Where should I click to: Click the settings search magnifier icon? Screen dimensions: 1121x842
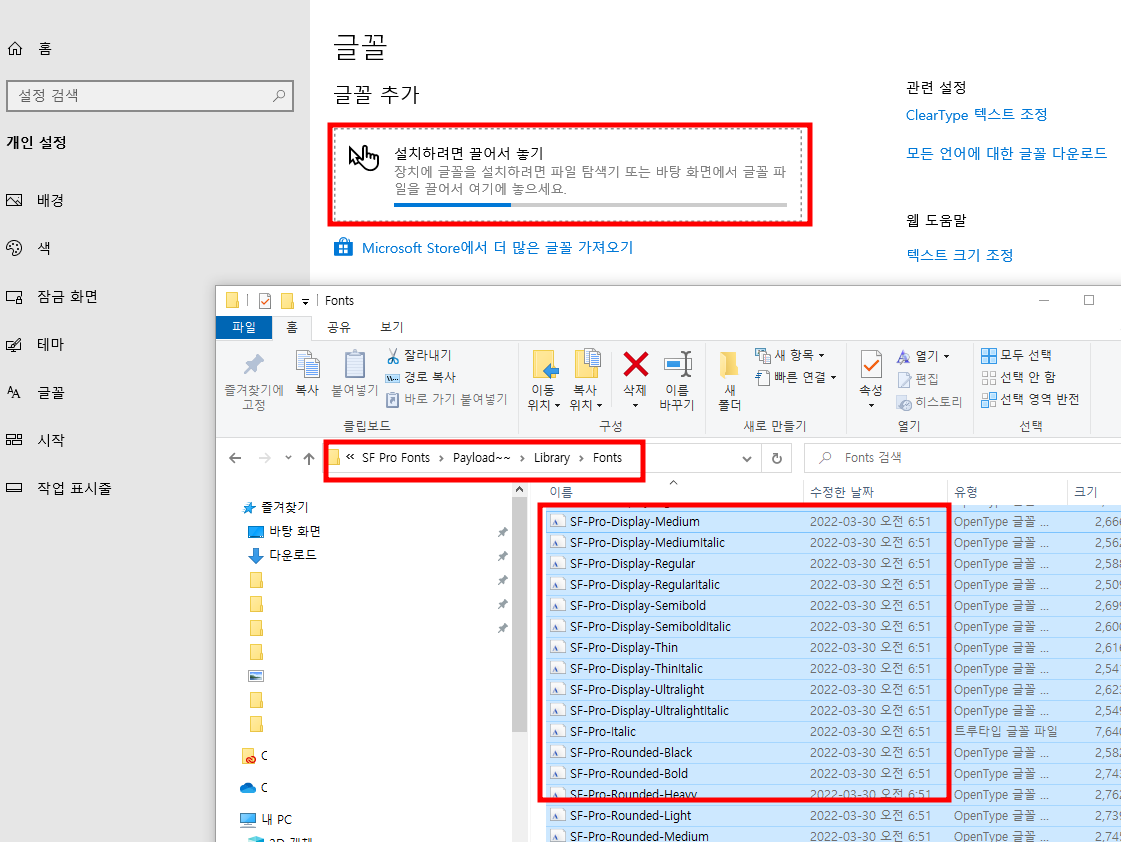click(279, 95)
